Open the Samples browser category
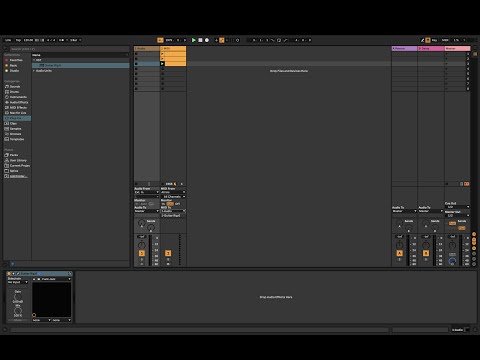 [15, 129]
